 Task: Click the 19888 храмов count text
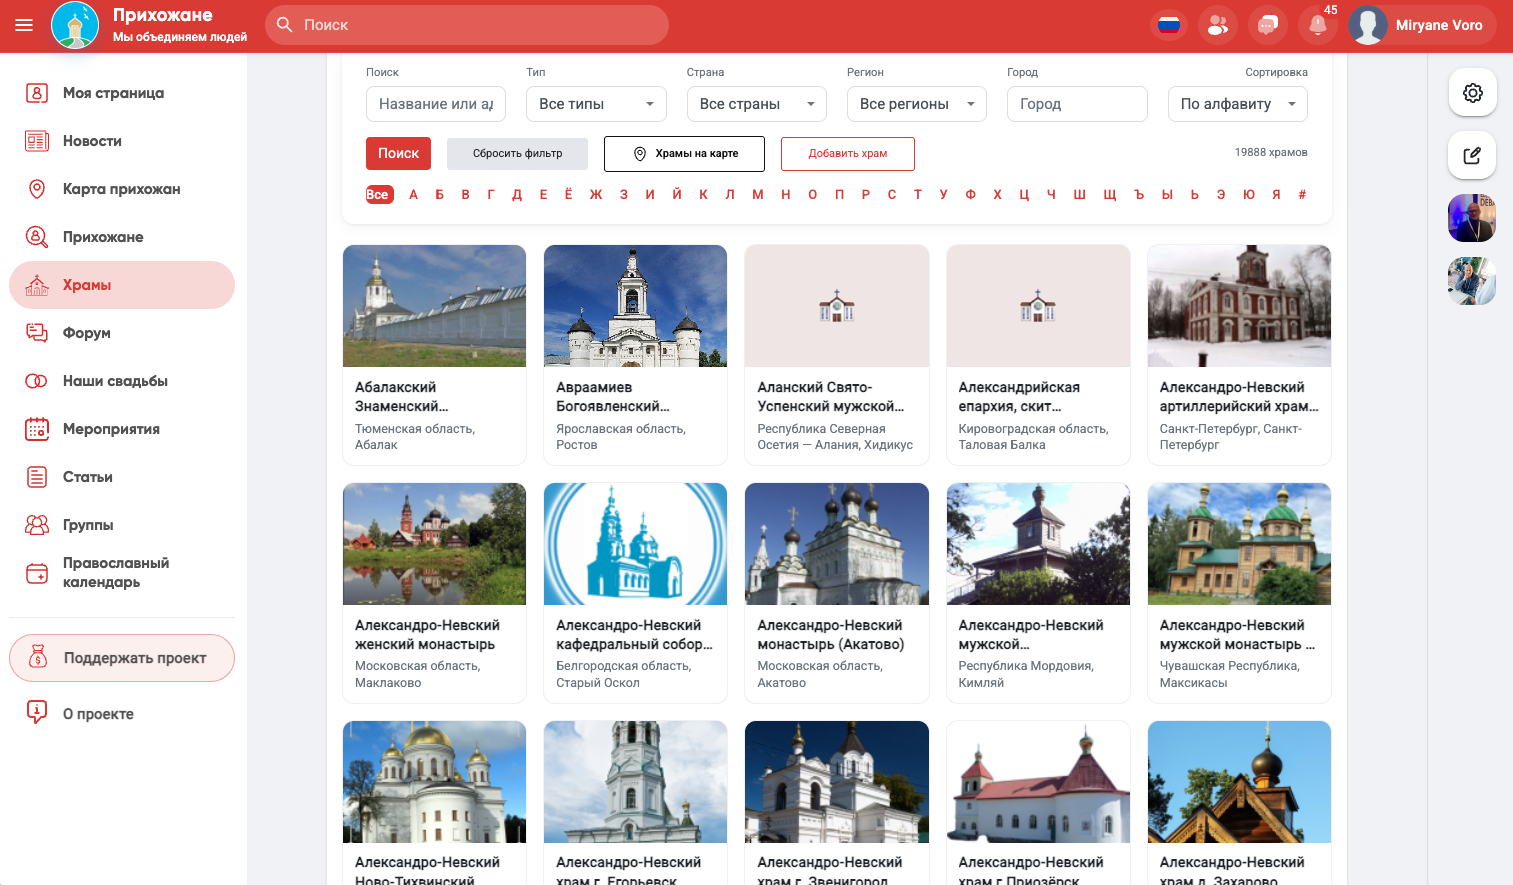[x=1271, y=153]
